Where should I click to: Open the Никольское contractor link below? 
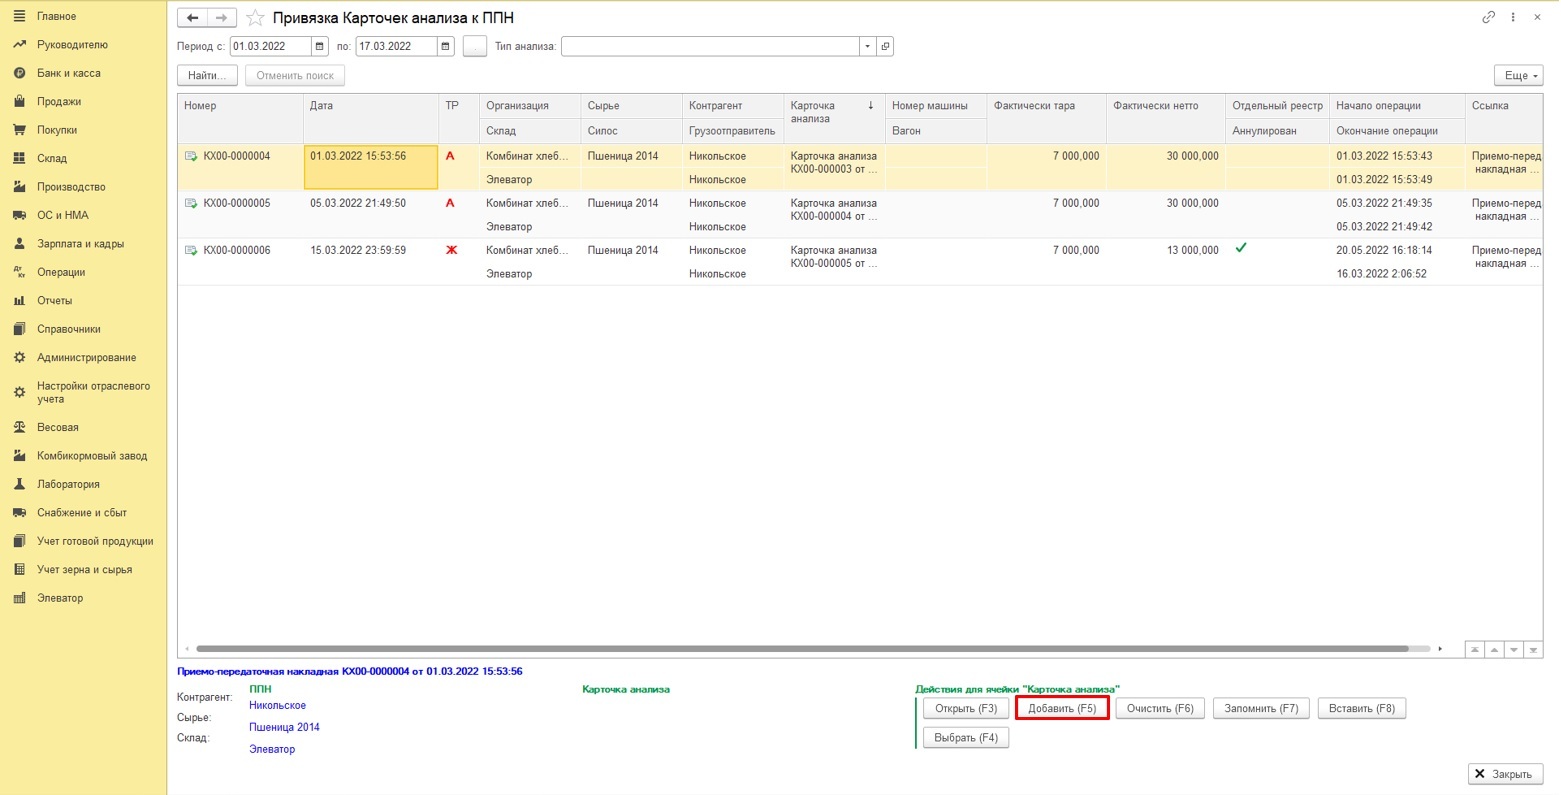tap(277, 705)
